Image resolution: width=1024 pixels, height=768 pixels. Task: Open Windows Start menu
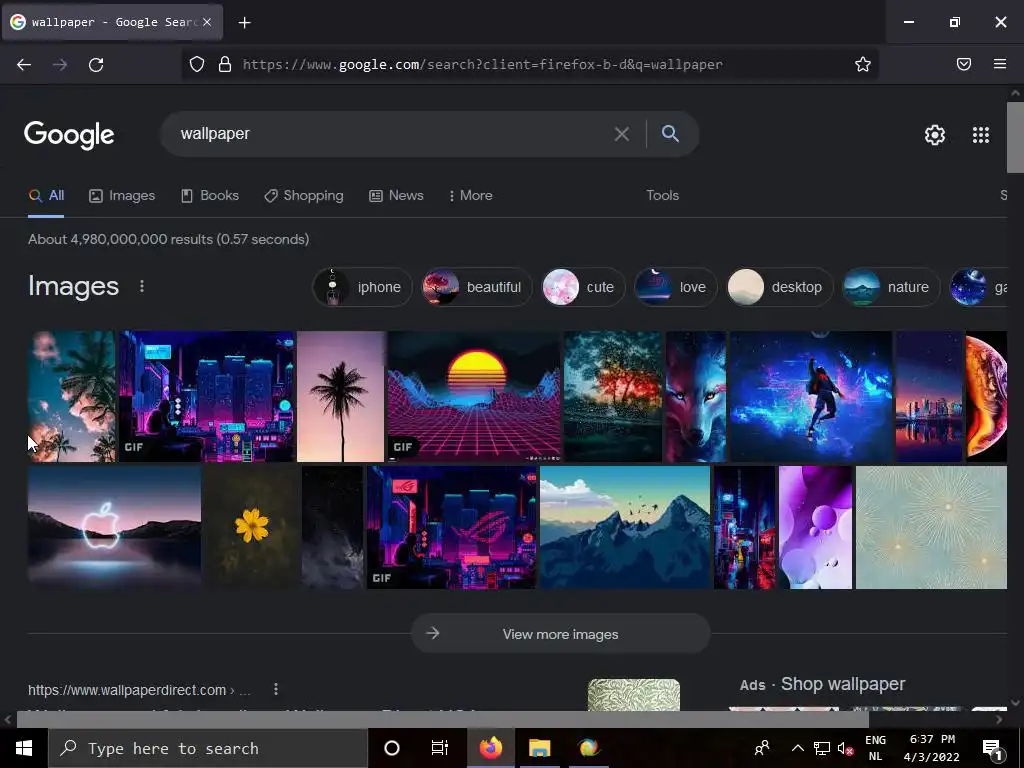click(24, 748)
